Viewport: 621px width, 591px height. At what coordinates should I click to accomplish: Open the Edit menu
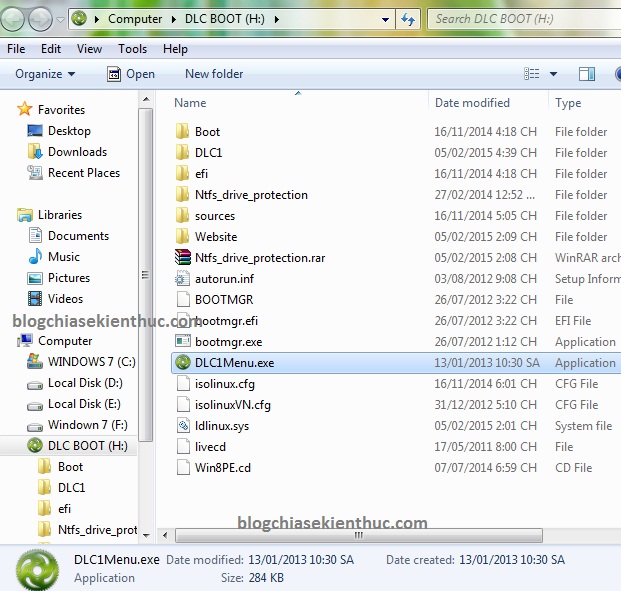click(51, 49)
